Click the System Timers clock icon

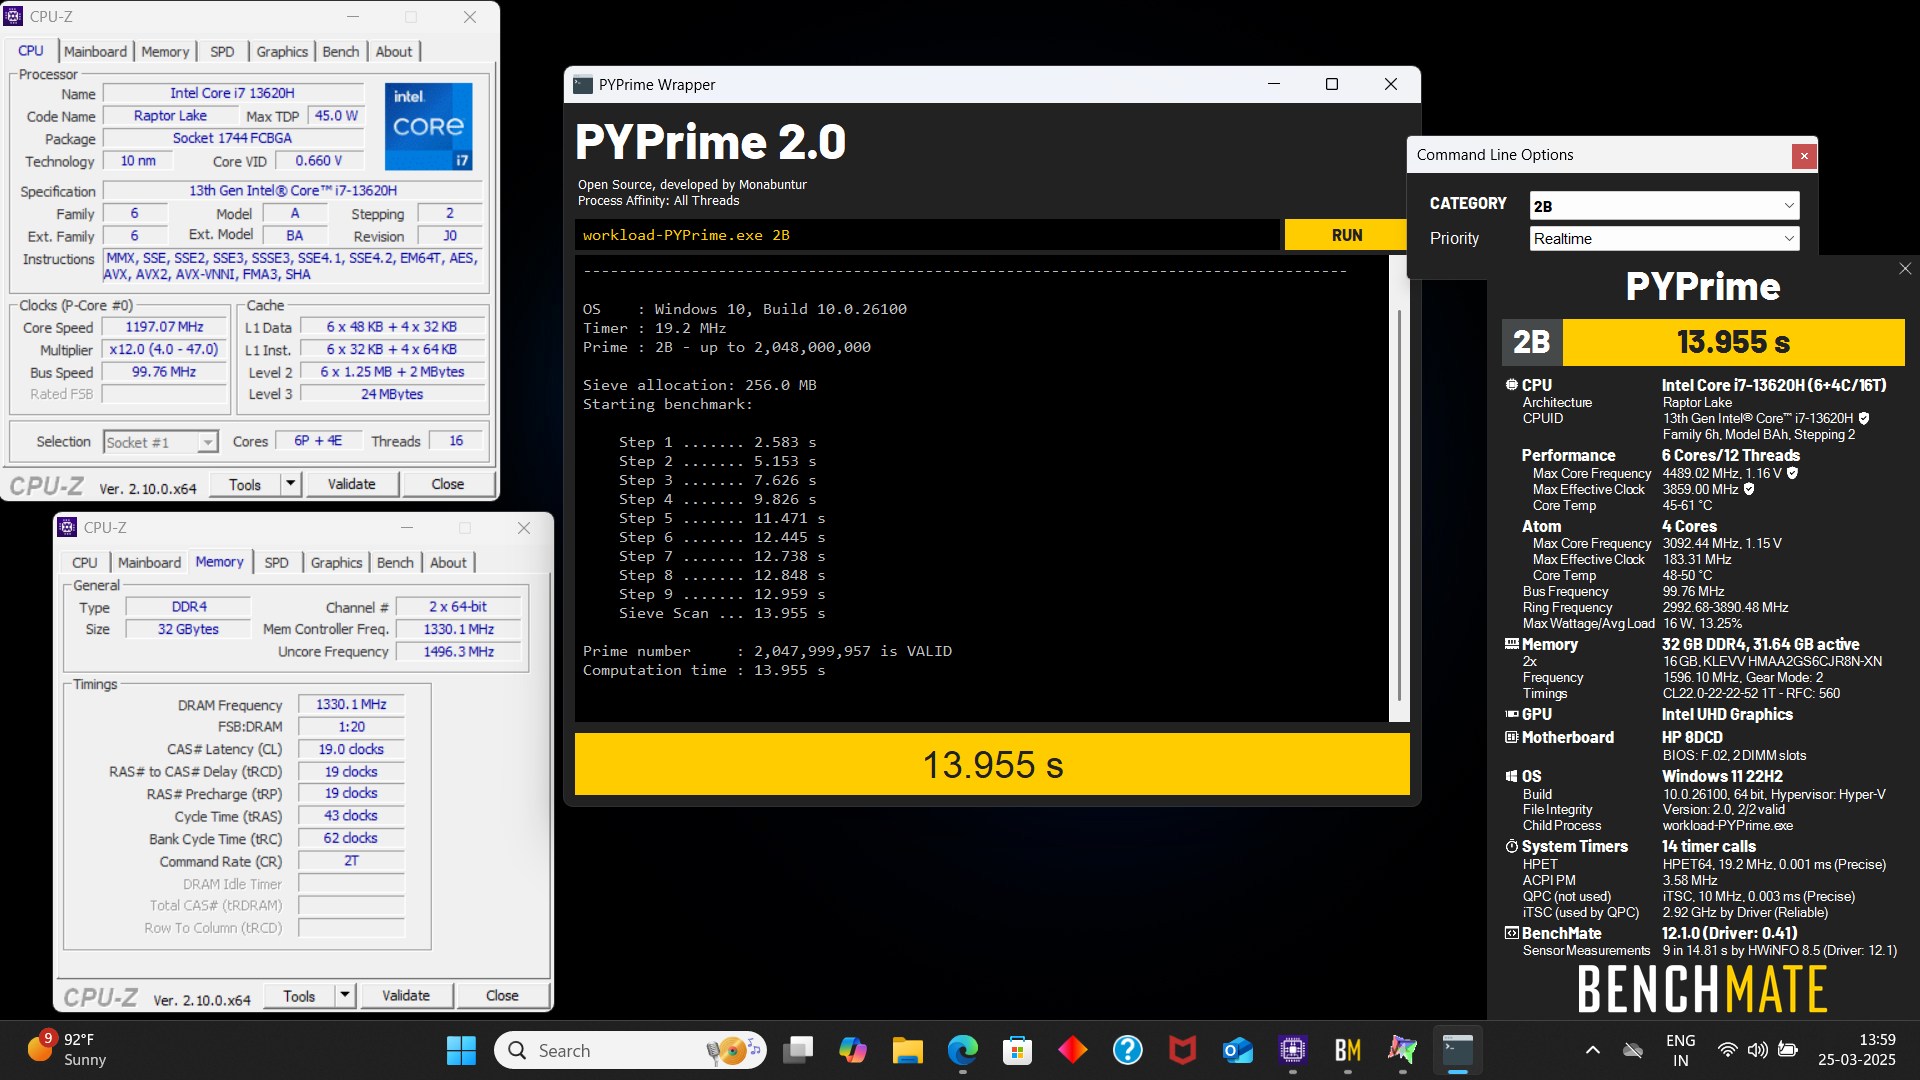(1511, 846)
